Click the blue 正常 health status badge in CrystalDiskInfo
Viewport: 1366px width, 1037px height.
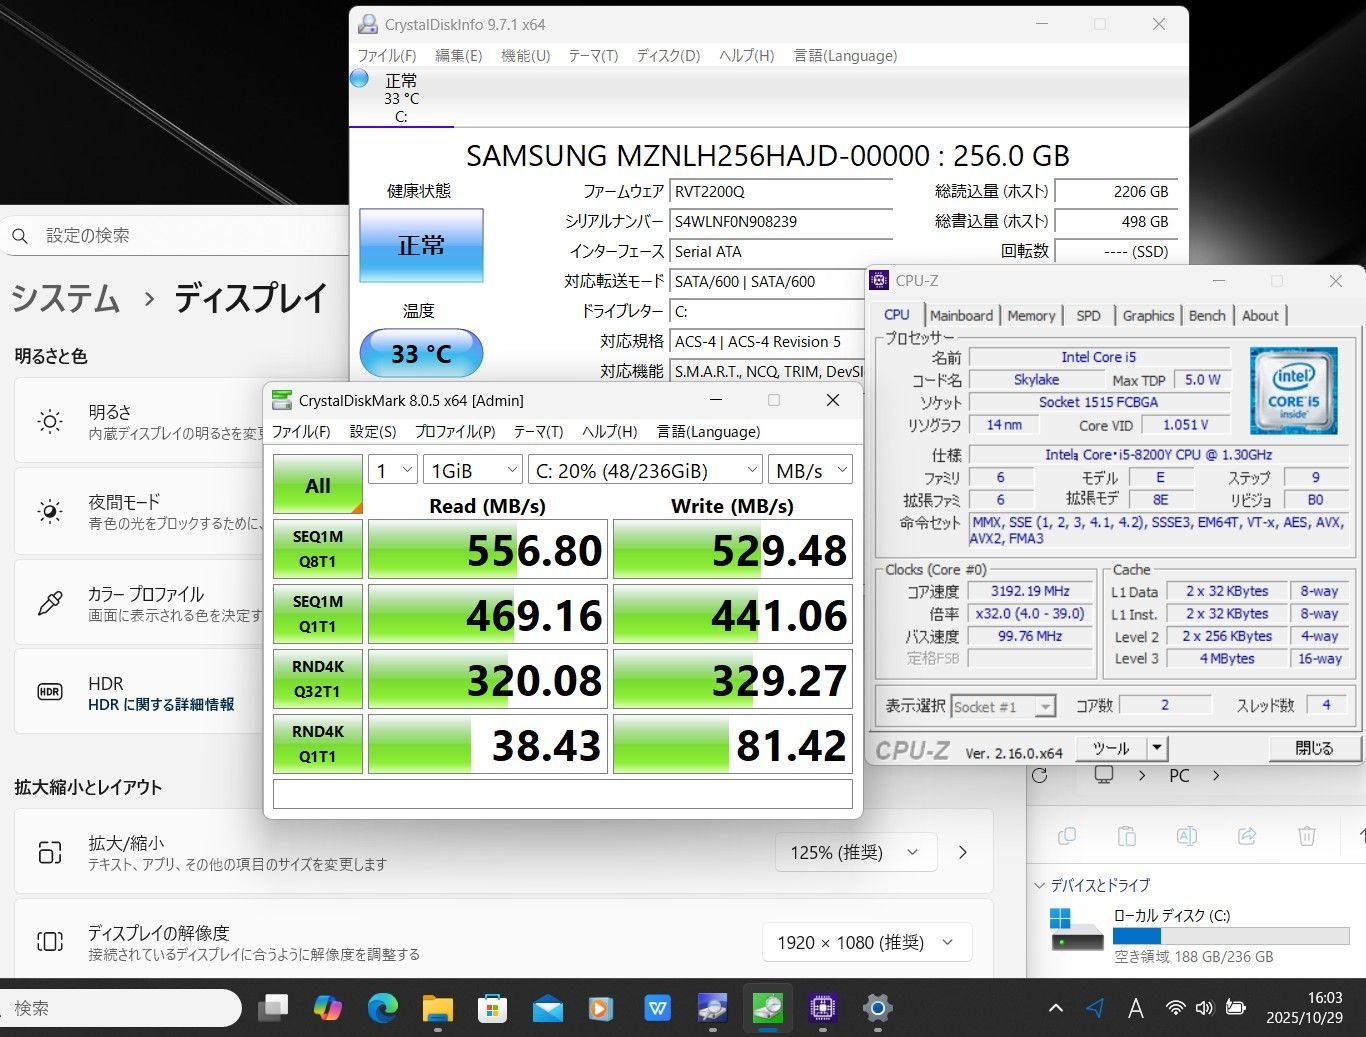pyautogui.click(x=420, y=245)
